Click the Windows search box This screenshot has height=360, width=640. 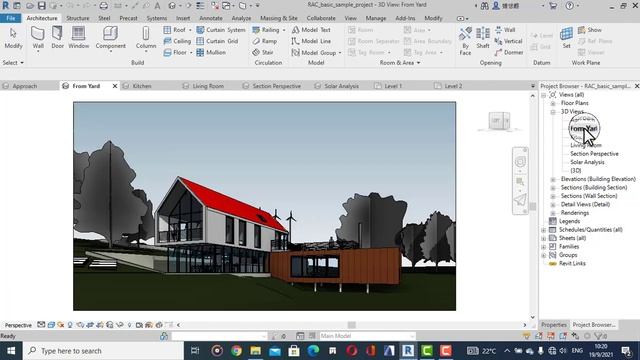click(x=103, y=351)
